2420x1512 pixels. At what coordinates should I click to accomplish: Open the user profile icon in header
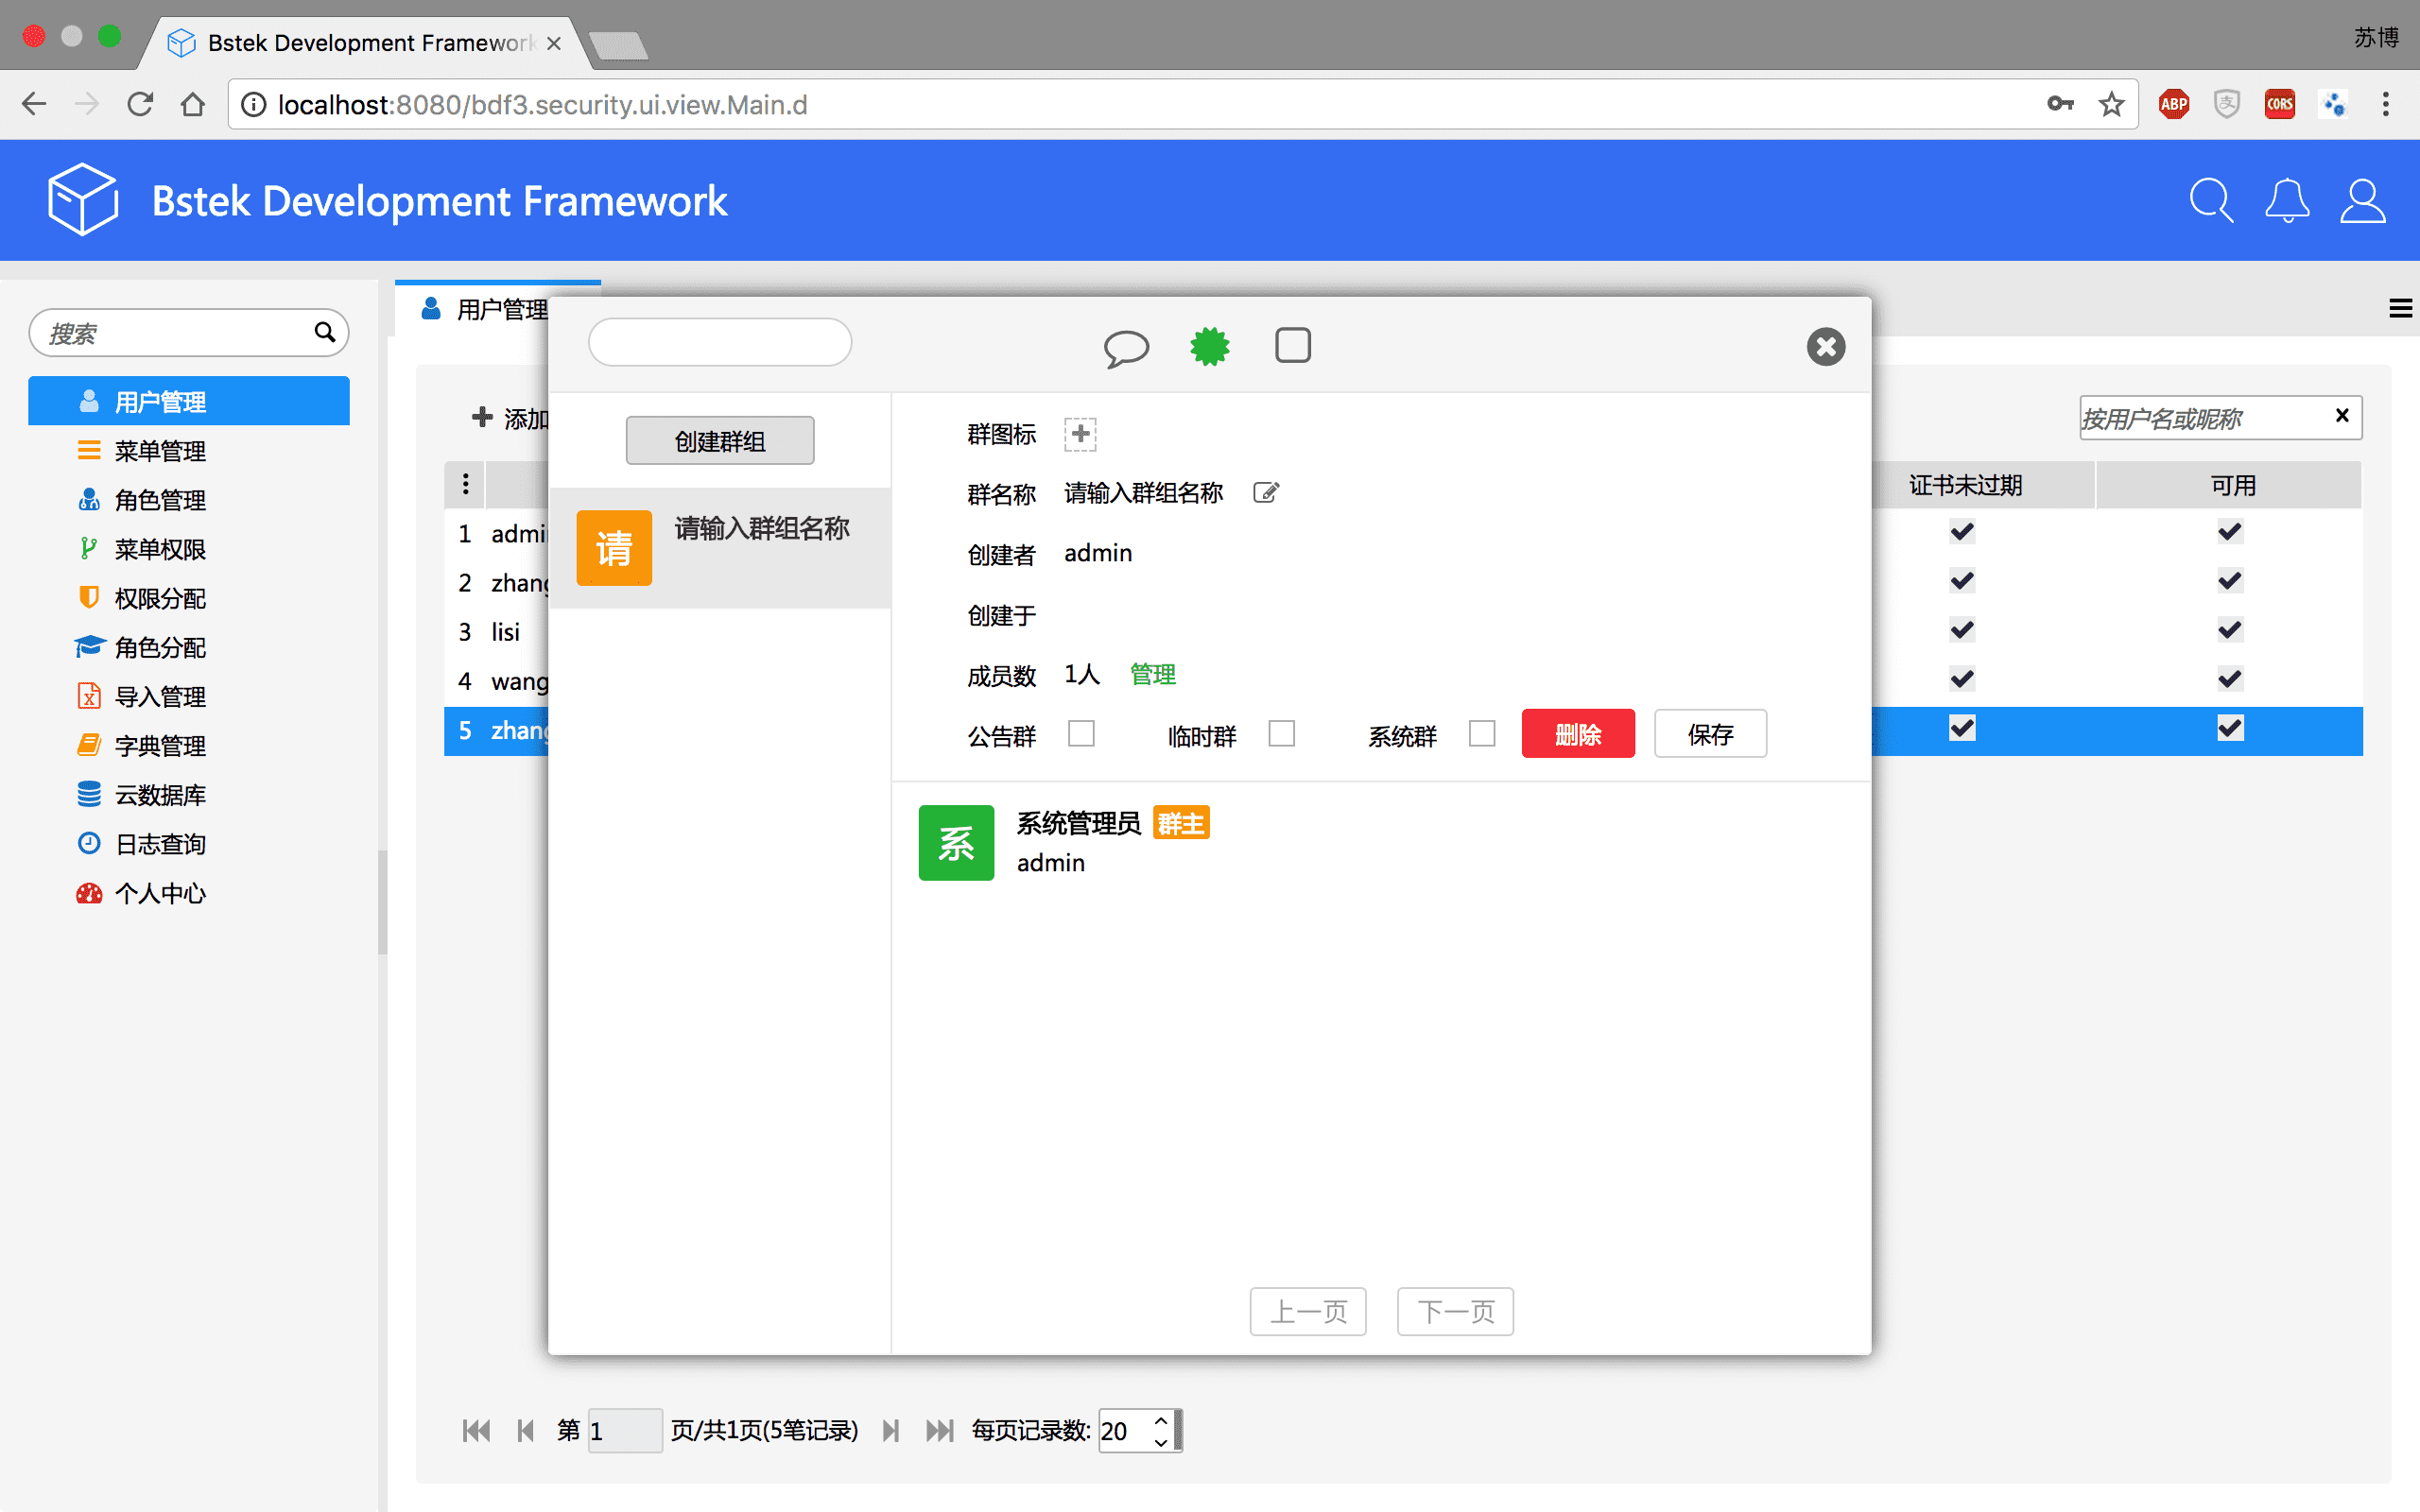(2362, 201)
